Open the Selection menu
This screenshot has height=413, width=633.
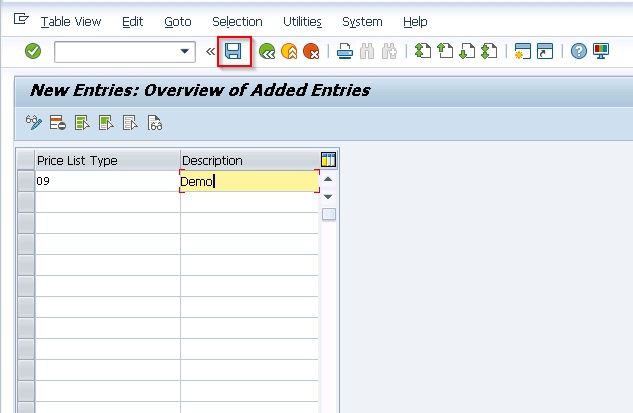[237, 22]
